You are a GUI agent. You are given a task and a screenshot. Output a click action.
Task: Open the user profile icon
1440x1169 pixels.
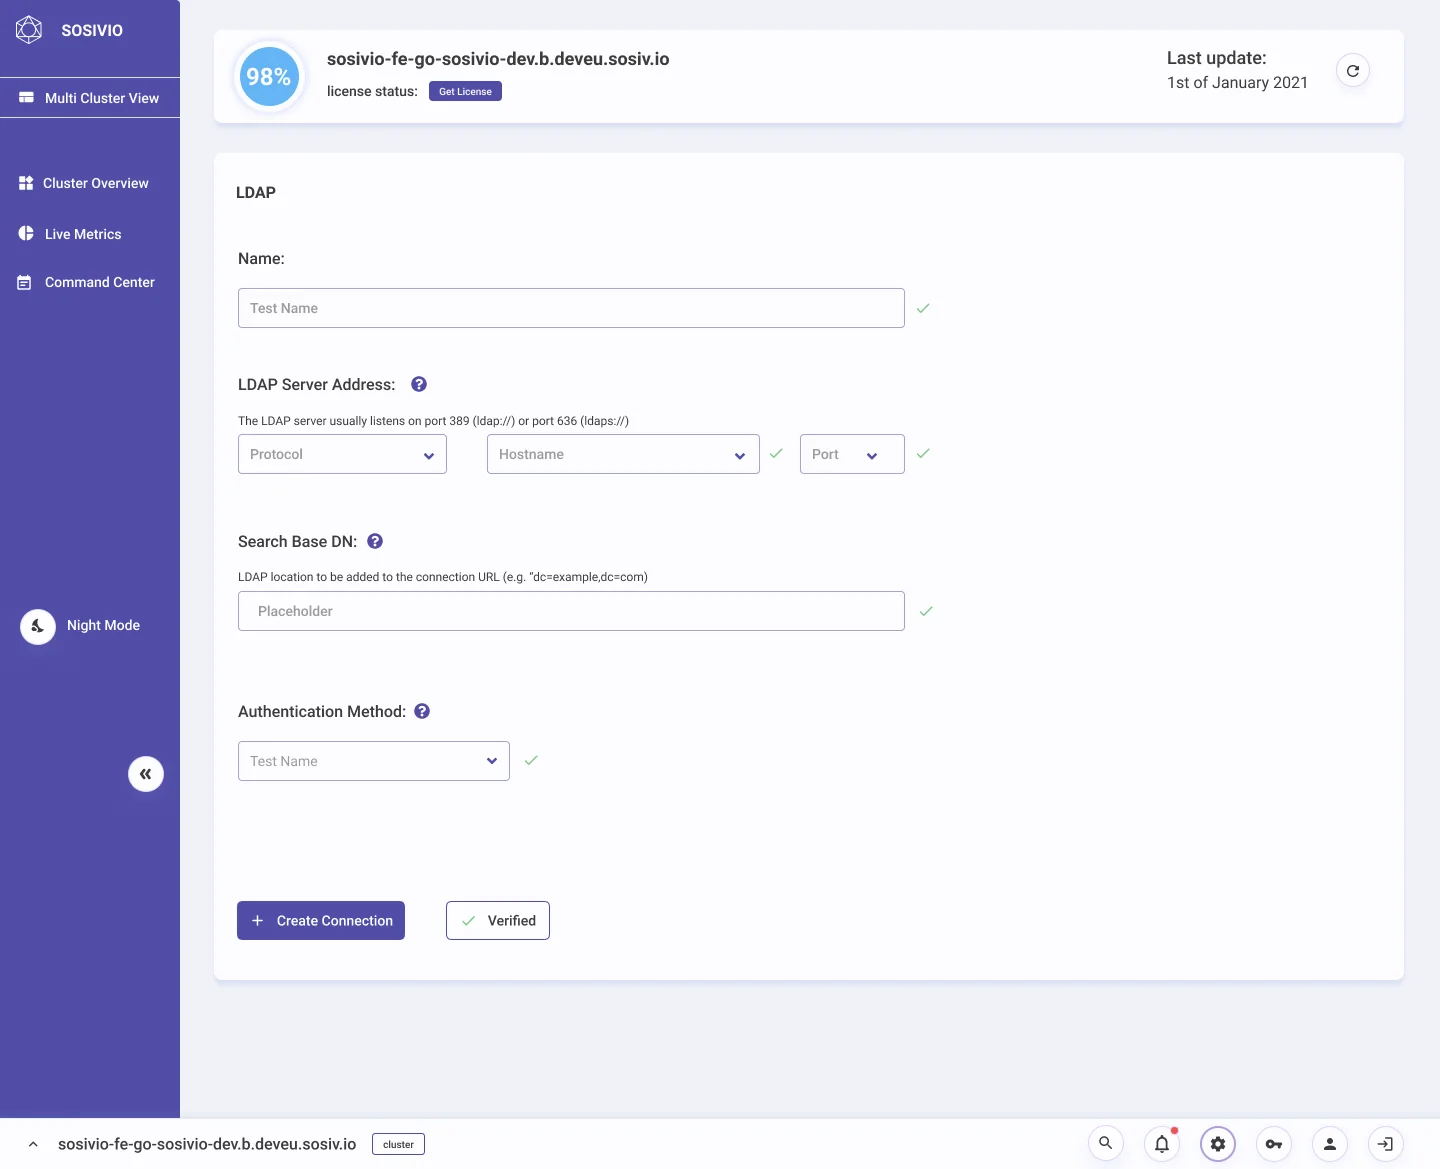point(1330,1143)
